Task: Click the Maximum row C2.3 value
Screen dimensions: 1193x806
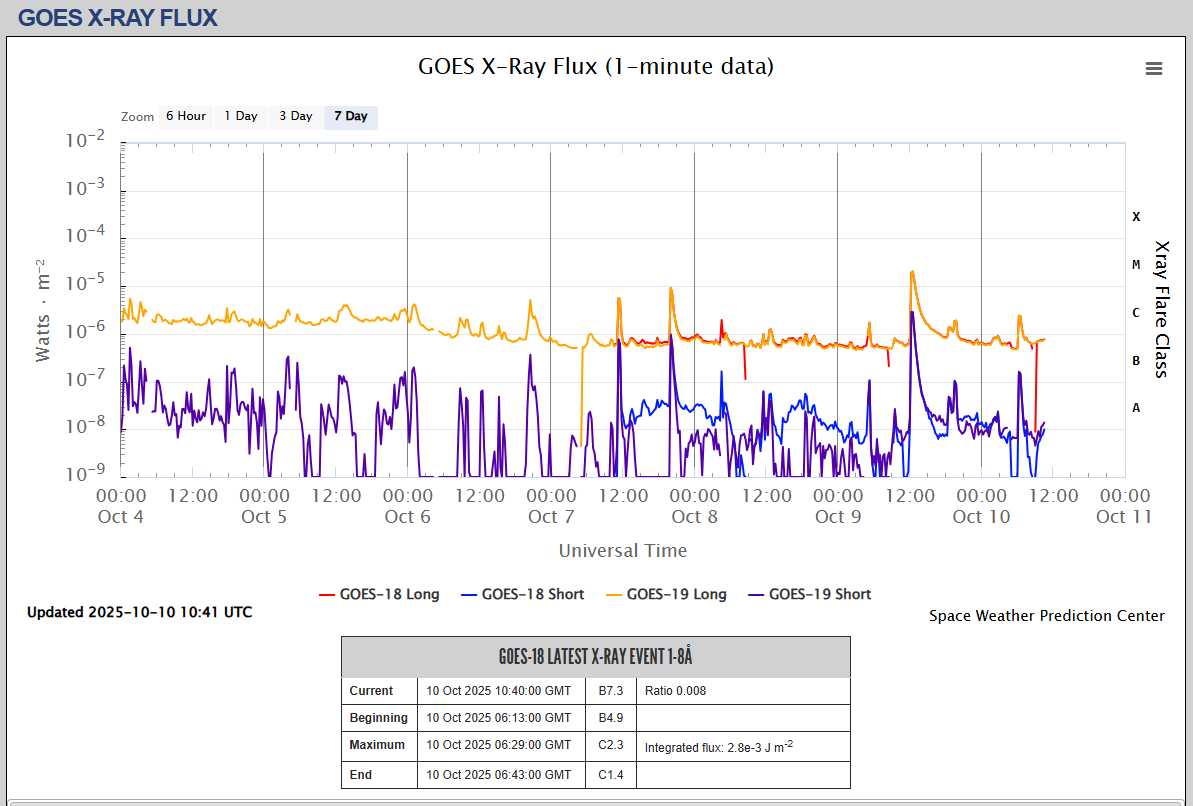Action: click(x=611, y=745)
